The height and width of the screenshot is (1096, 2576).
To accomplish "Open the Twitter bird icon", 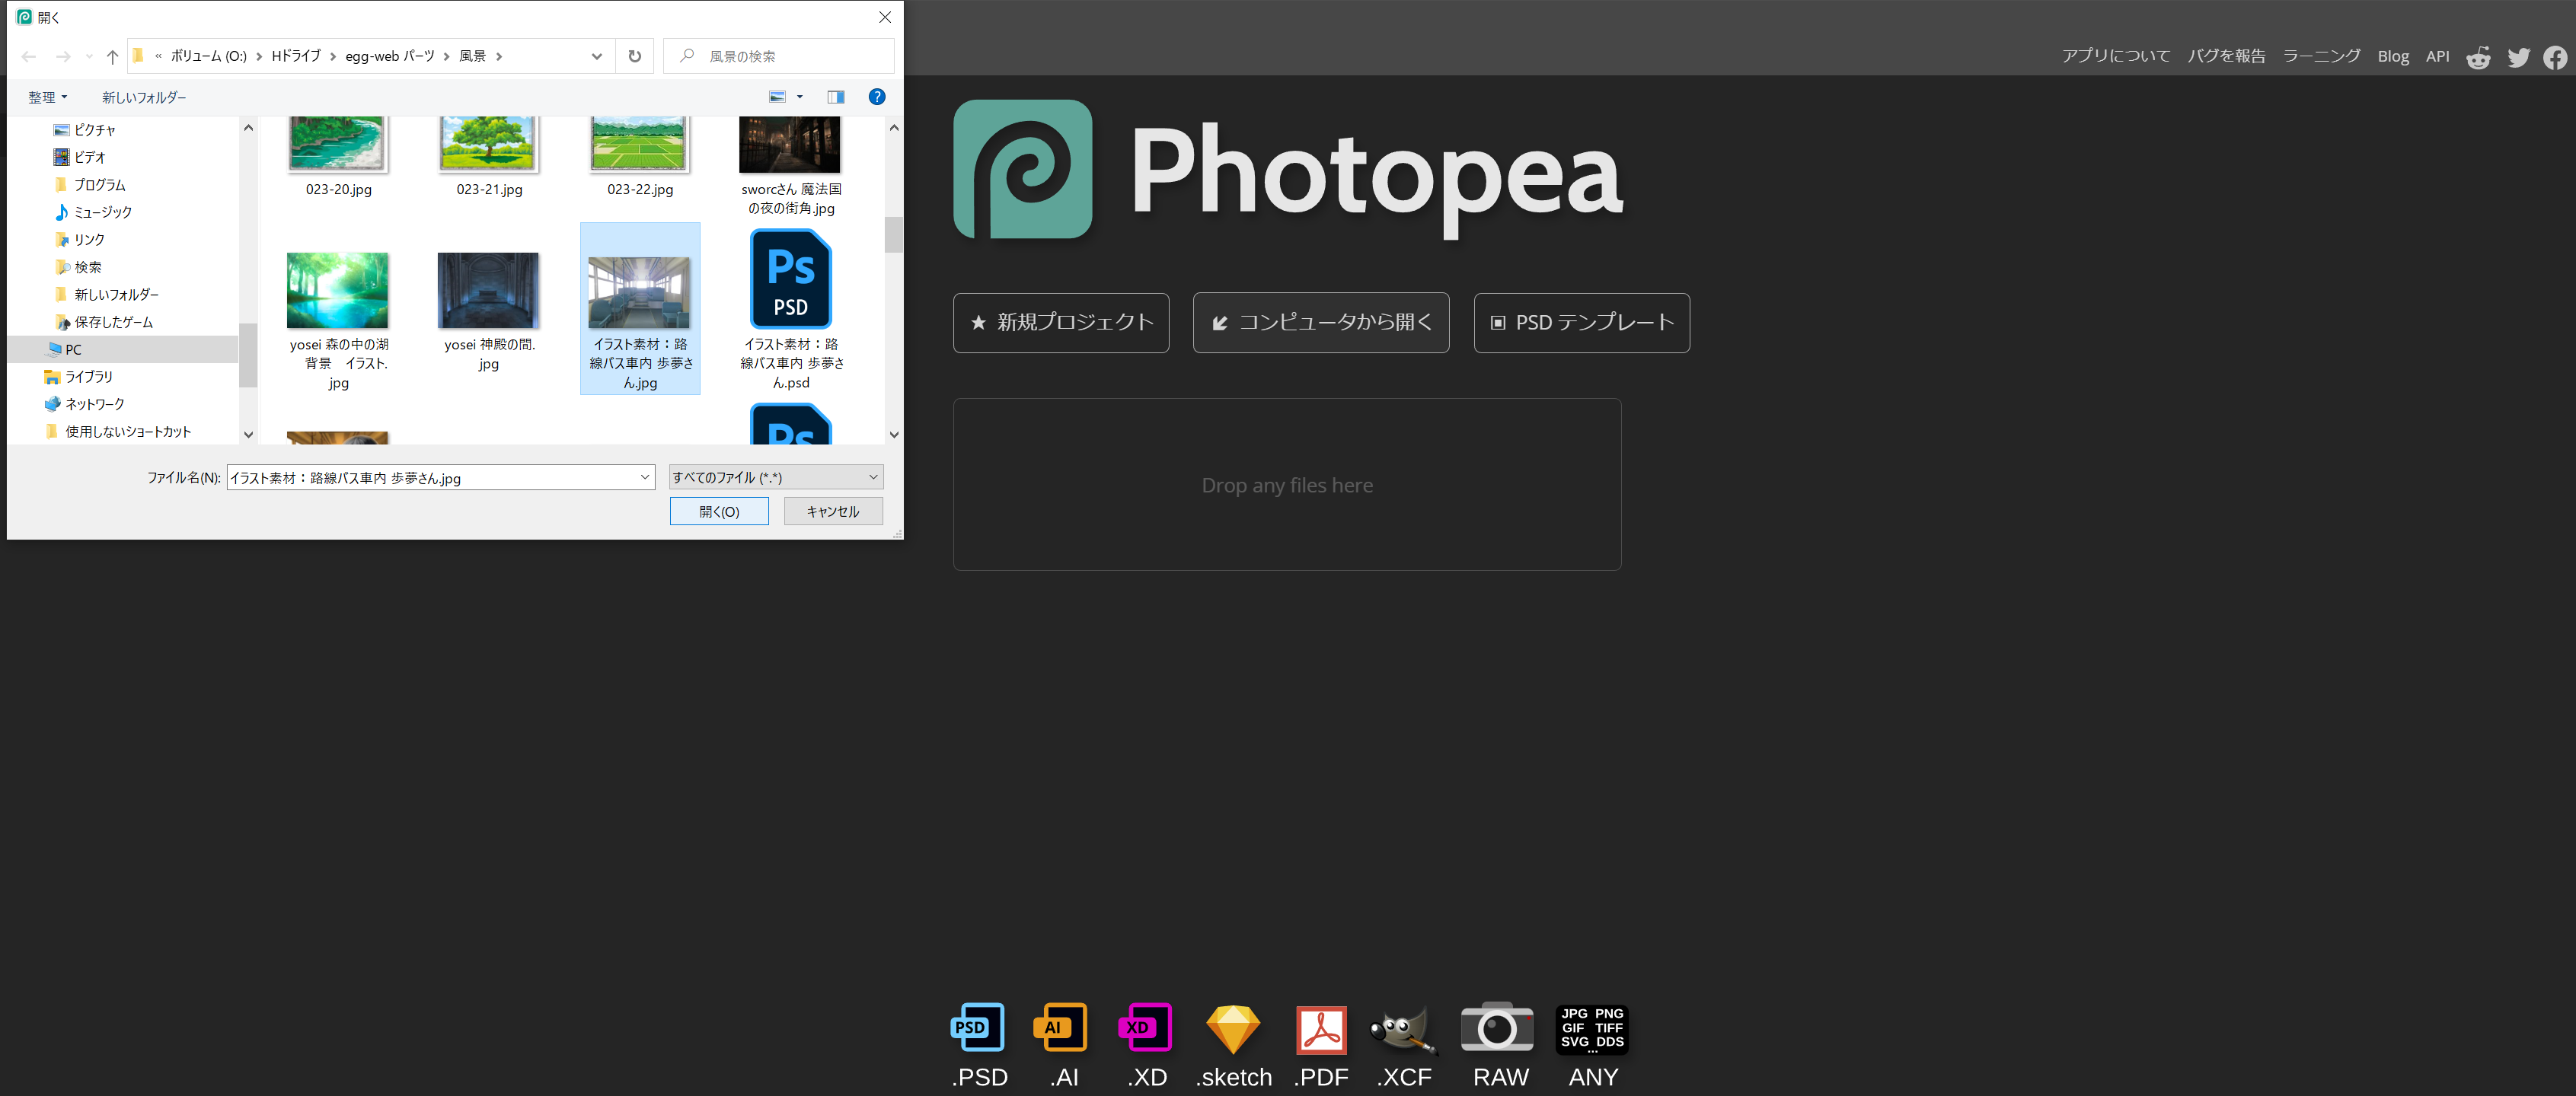I will pyautogui.click(x=2518, y=58).
